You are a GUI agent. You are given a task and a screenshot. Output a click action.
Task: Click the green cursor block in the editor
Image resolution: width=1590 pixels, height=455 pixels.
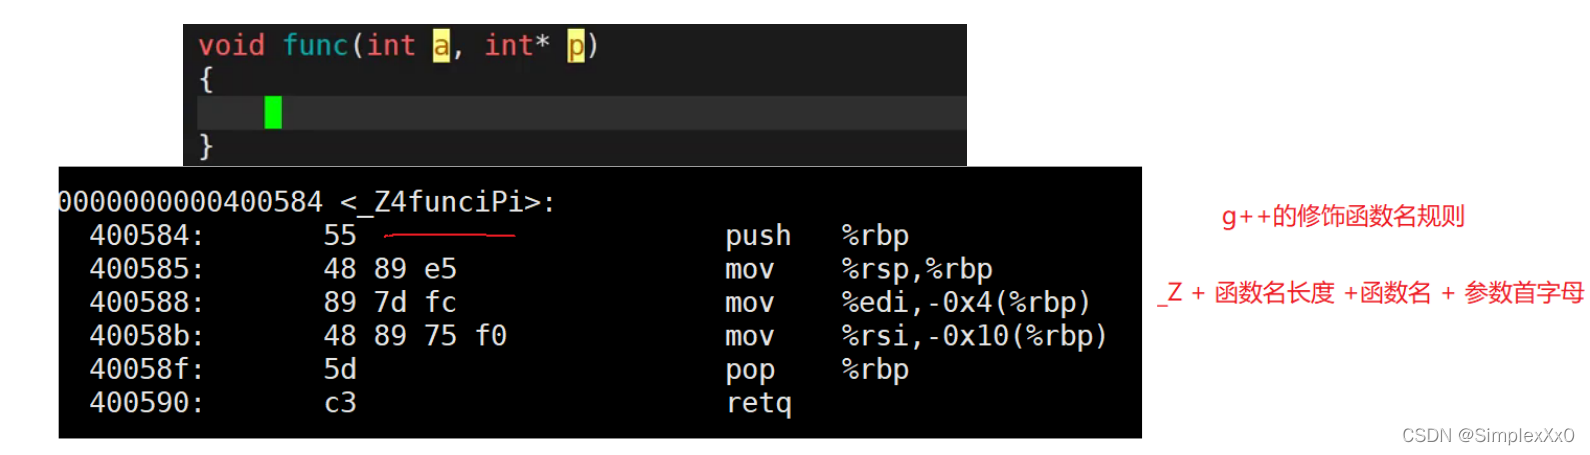[x=273, y=112]
